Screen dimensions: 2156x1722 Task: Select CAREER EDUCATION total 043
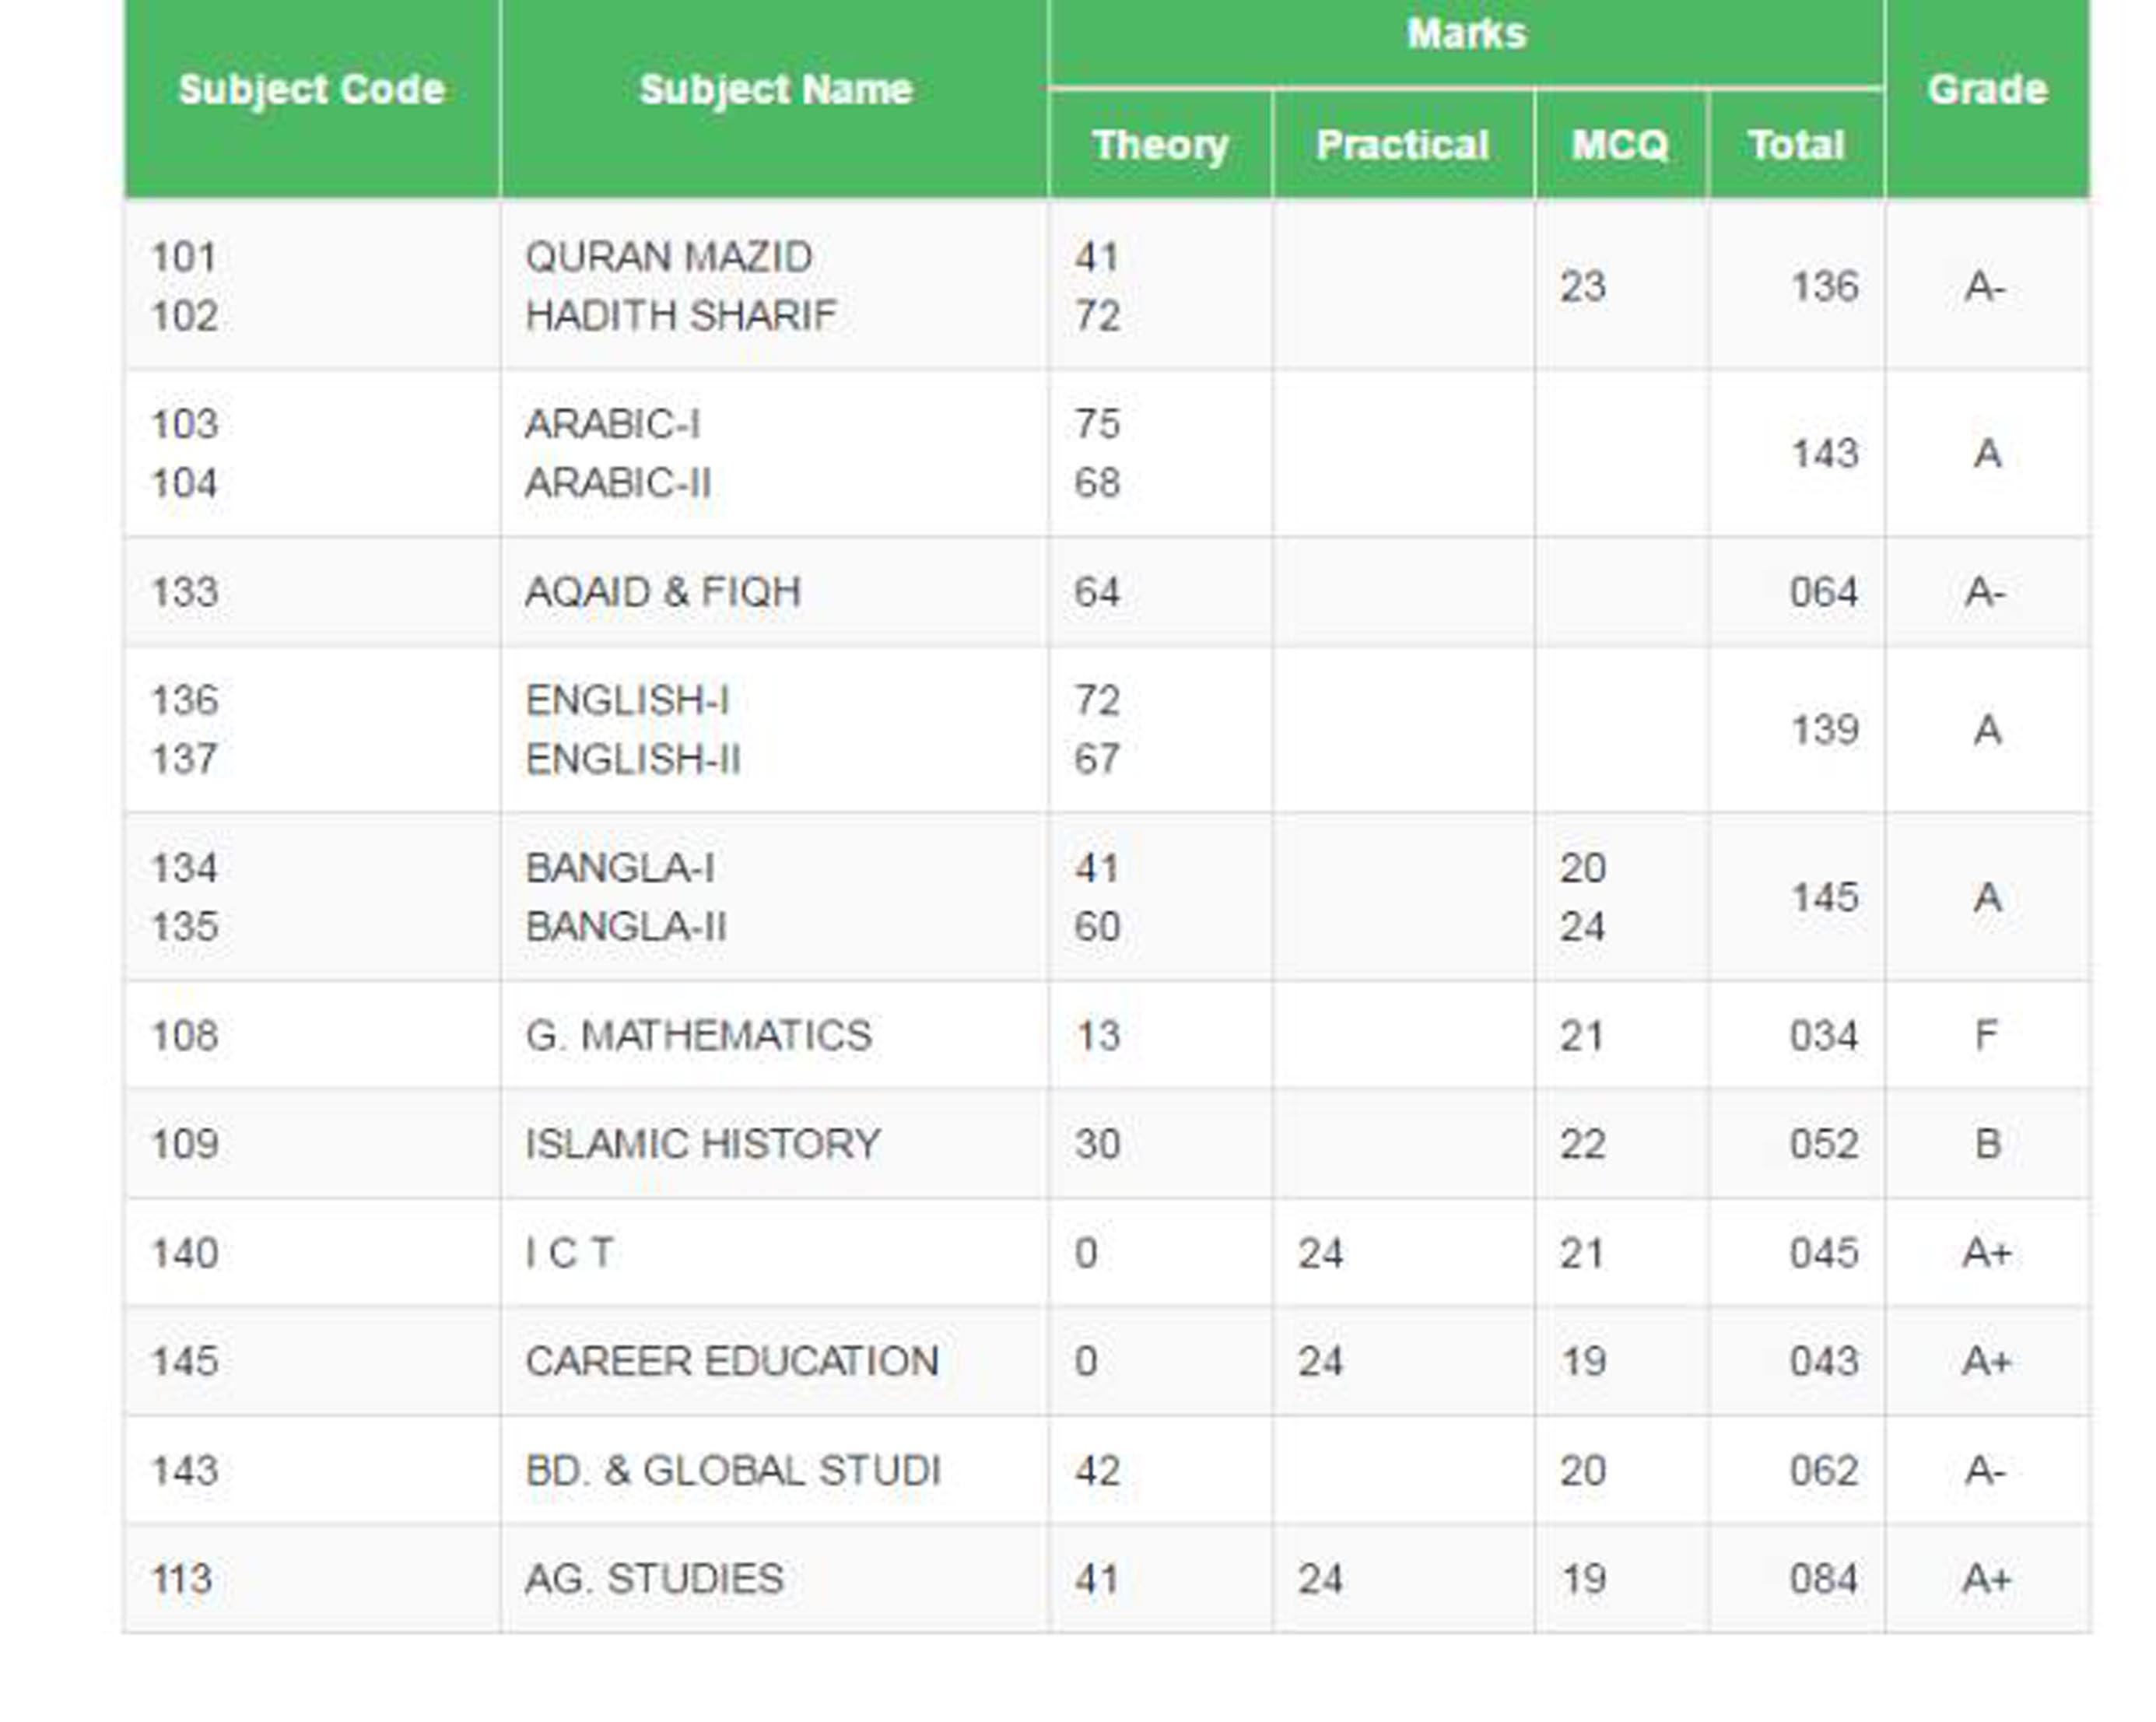tap(1823, 1361)
